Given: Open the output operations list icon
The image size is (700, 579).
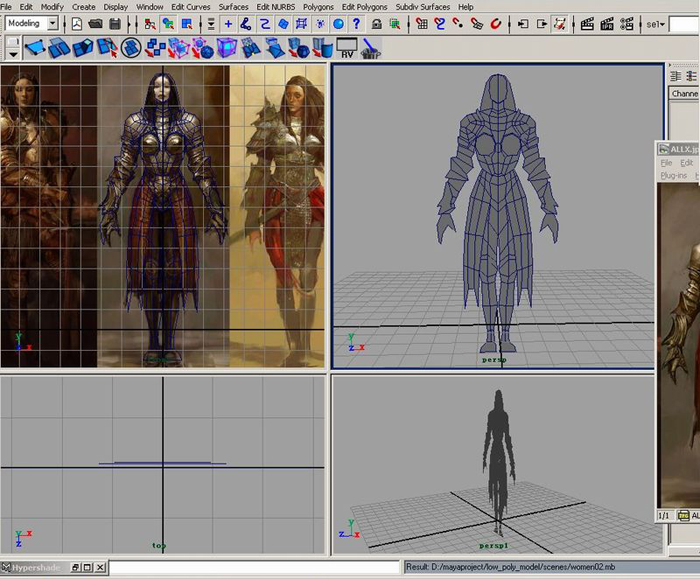Looking at the screenshot, I should coord(541,24).
